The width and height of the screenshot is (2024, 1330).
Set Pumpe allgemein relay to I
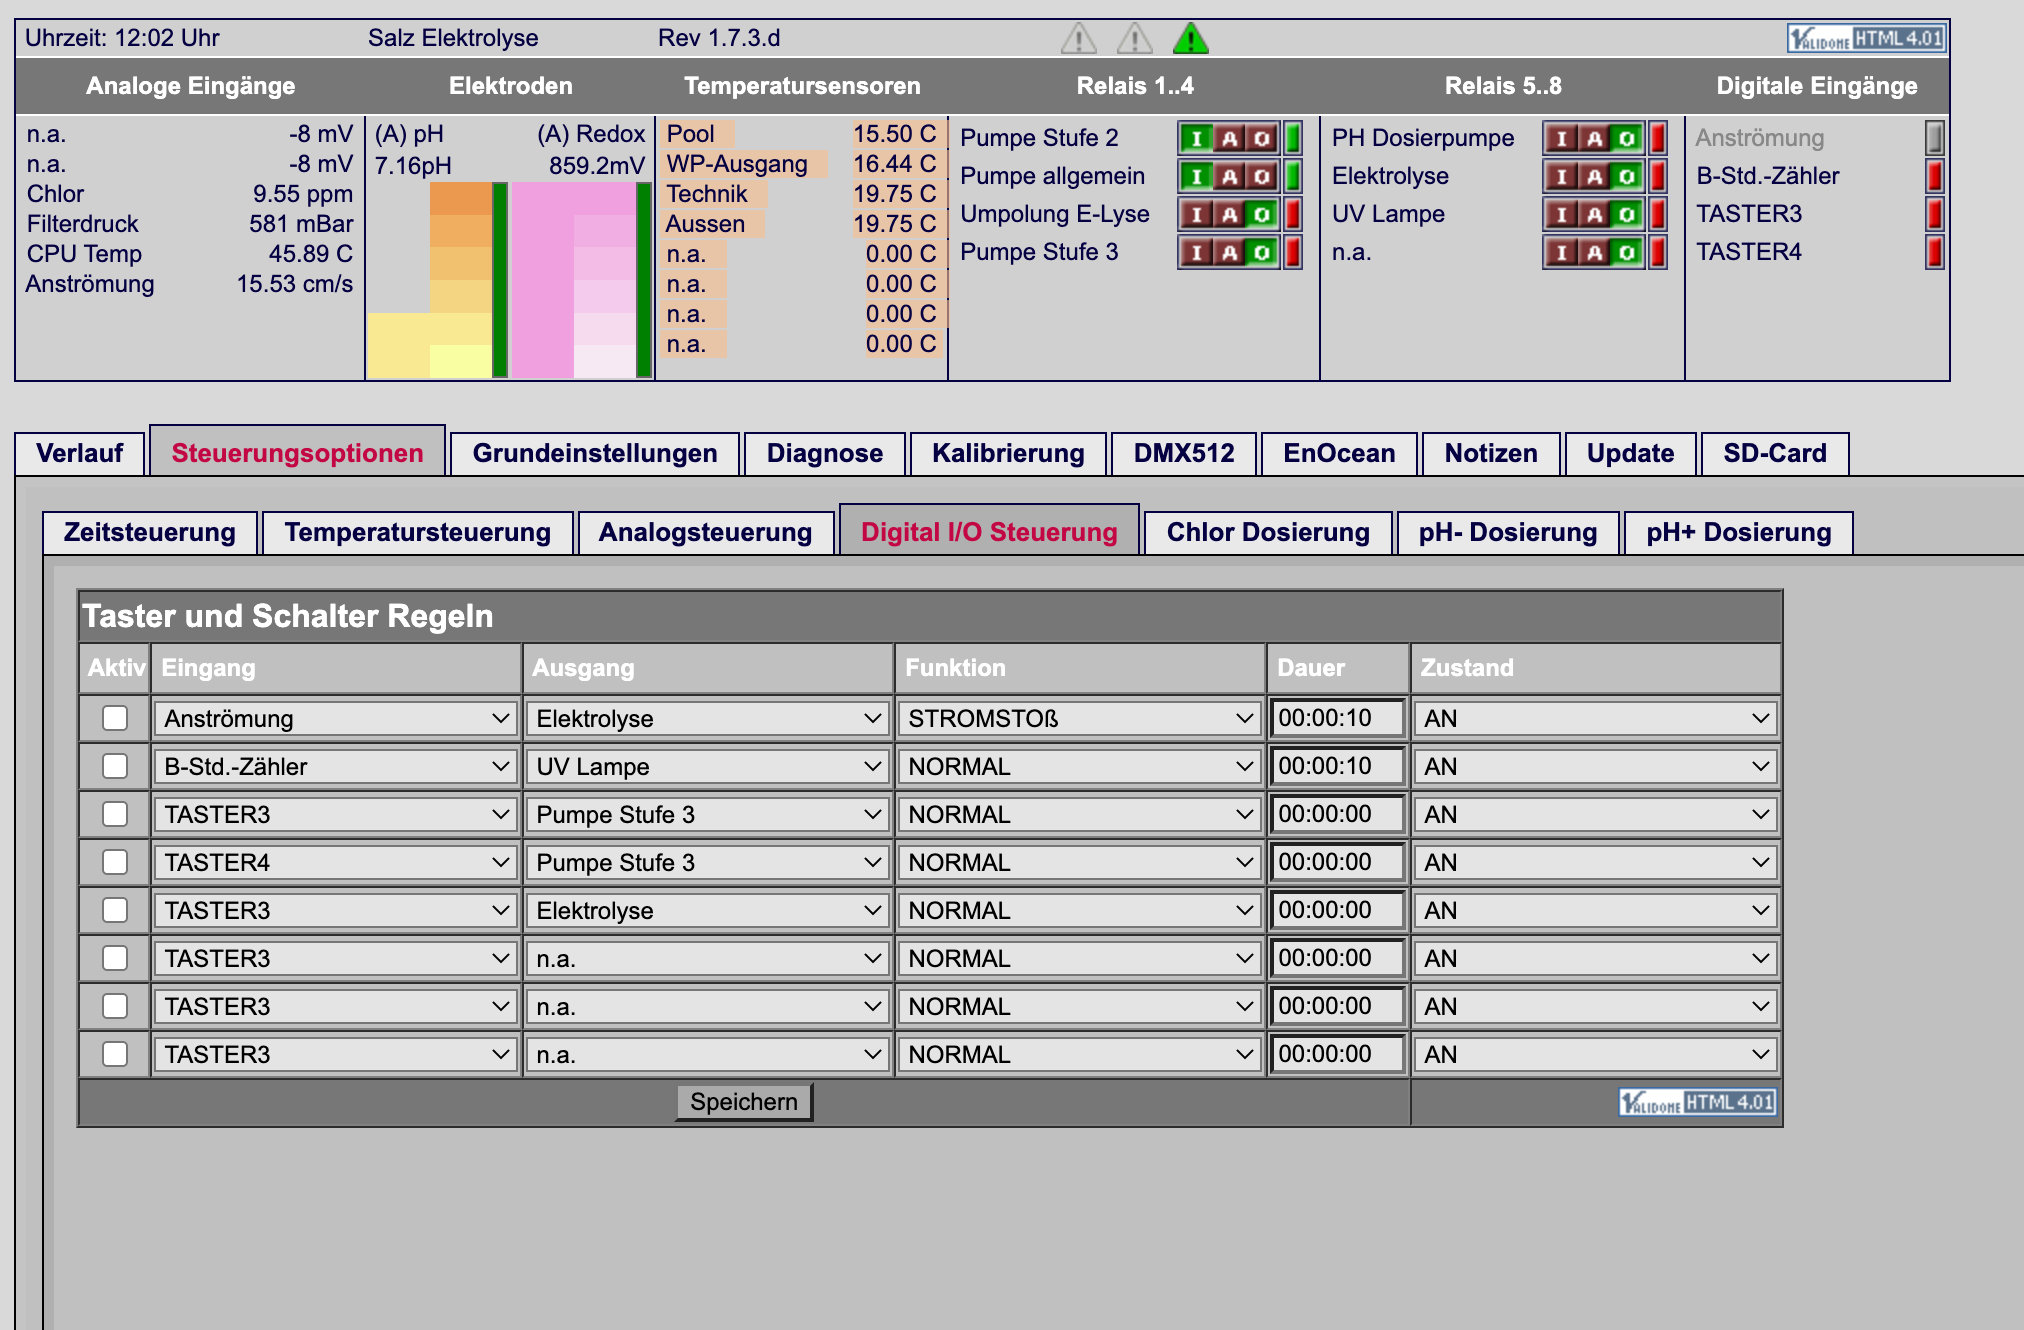click(x=1196, y=176)
